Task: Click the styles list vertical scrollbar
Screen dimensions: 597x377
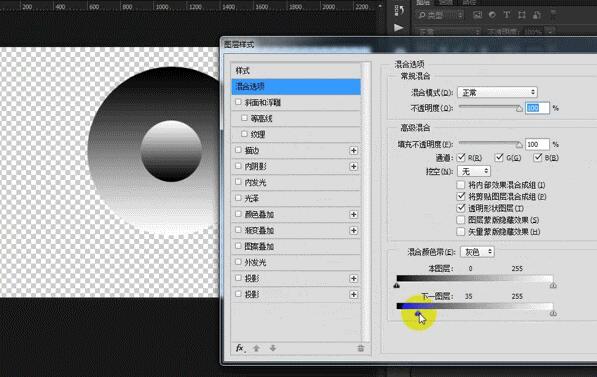Action: 367,202
